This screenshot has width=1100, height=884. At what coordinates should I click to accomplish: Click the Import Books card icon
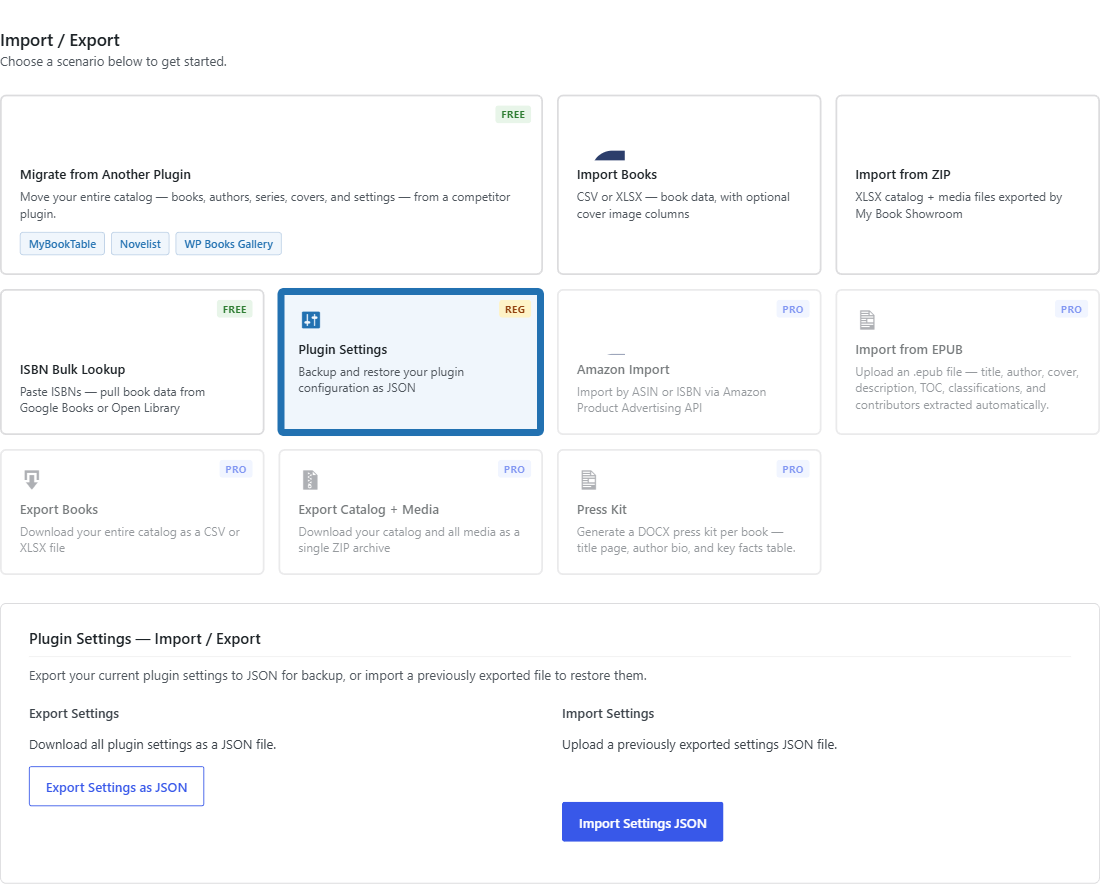coord(610,155)
